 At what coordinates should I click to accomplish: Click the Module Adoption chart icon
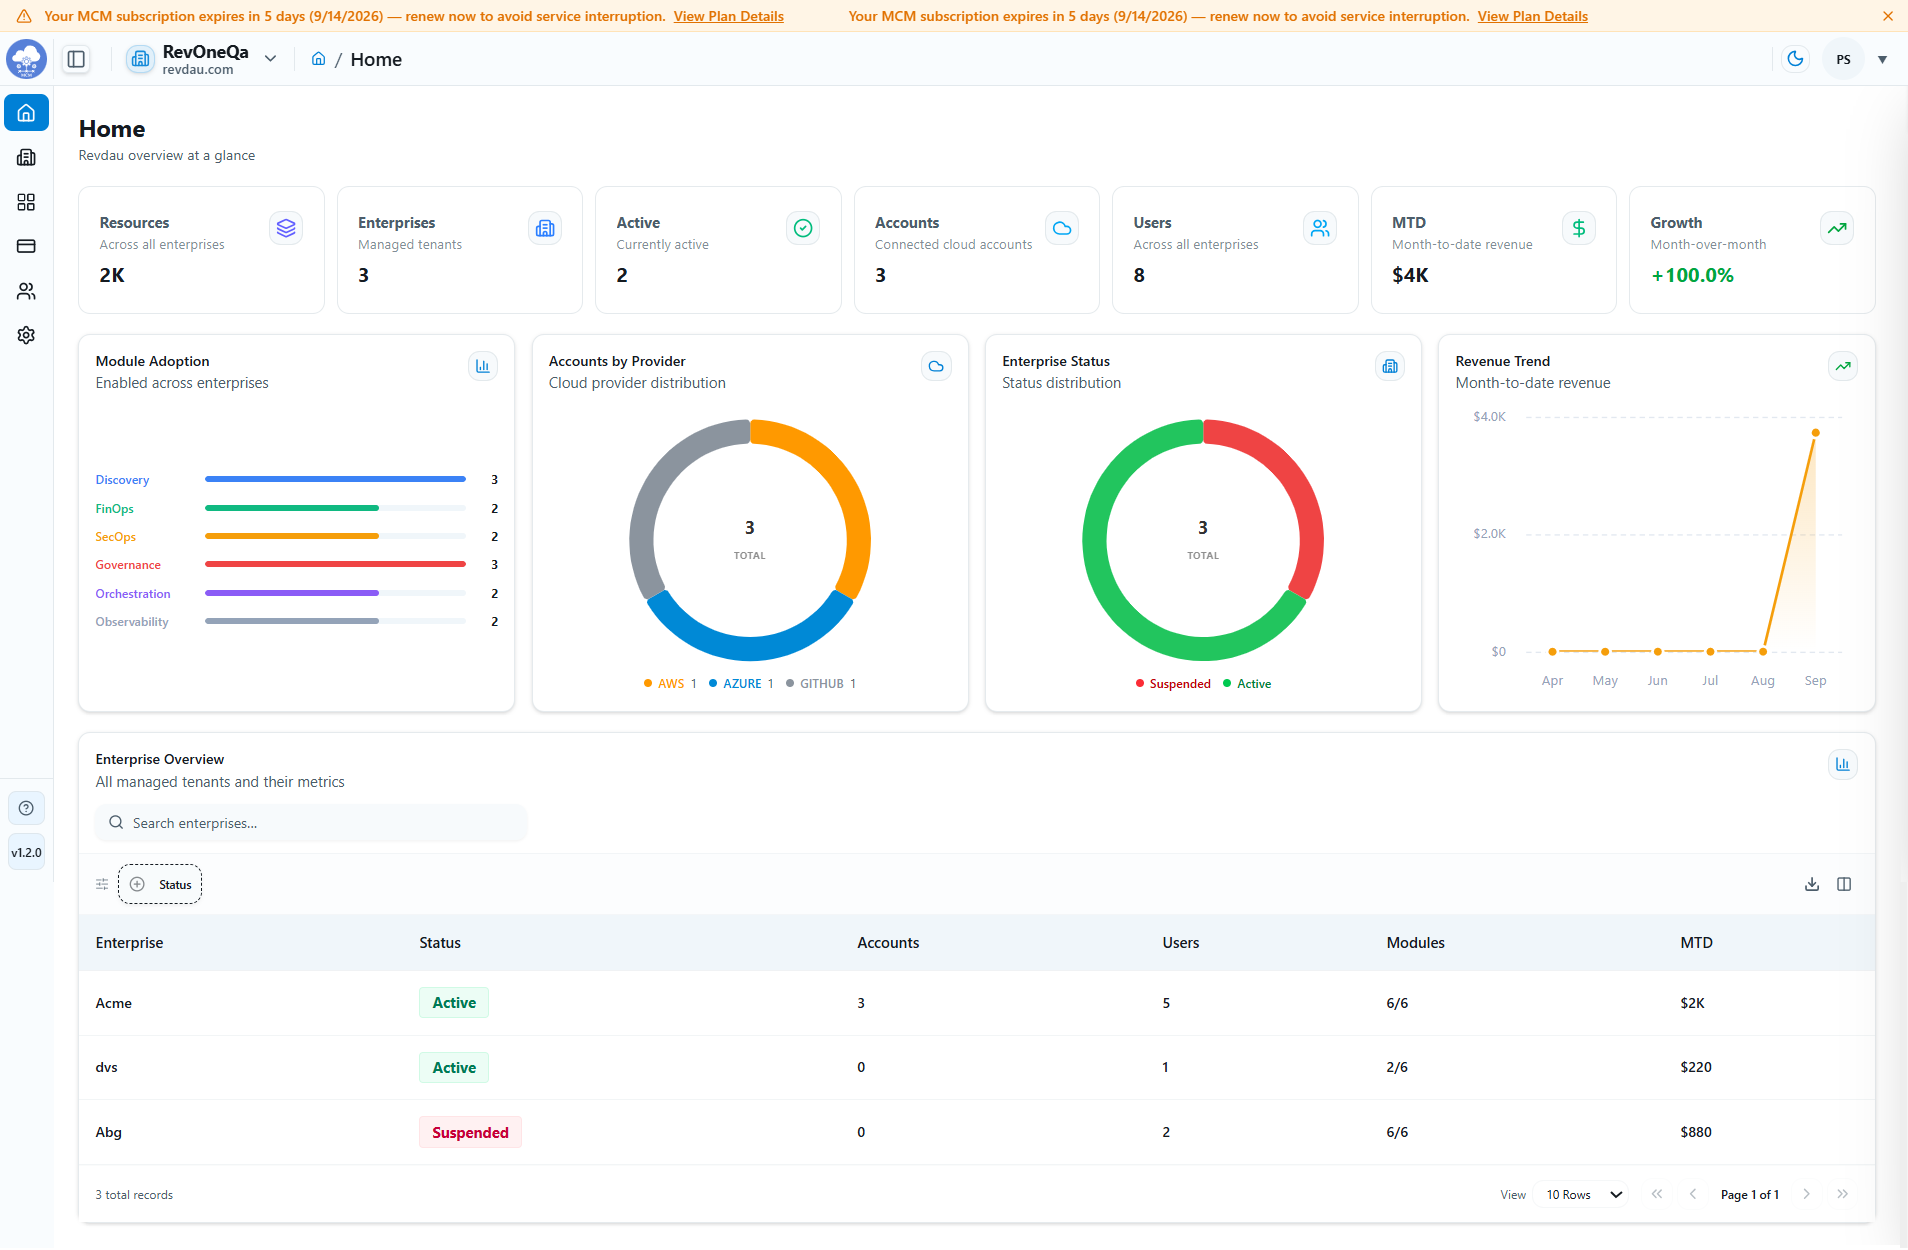[483, 366]
